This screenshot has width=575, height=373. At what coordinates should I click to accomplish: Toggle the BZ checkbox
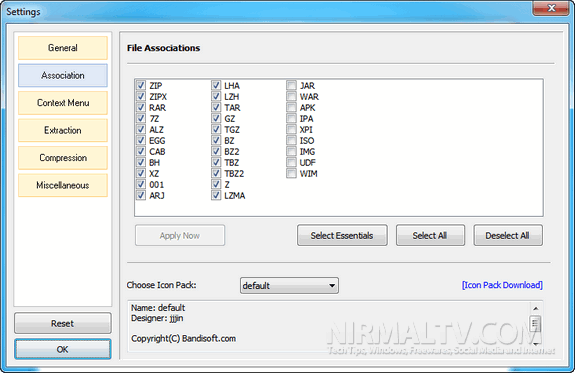[x=216, y=140]
